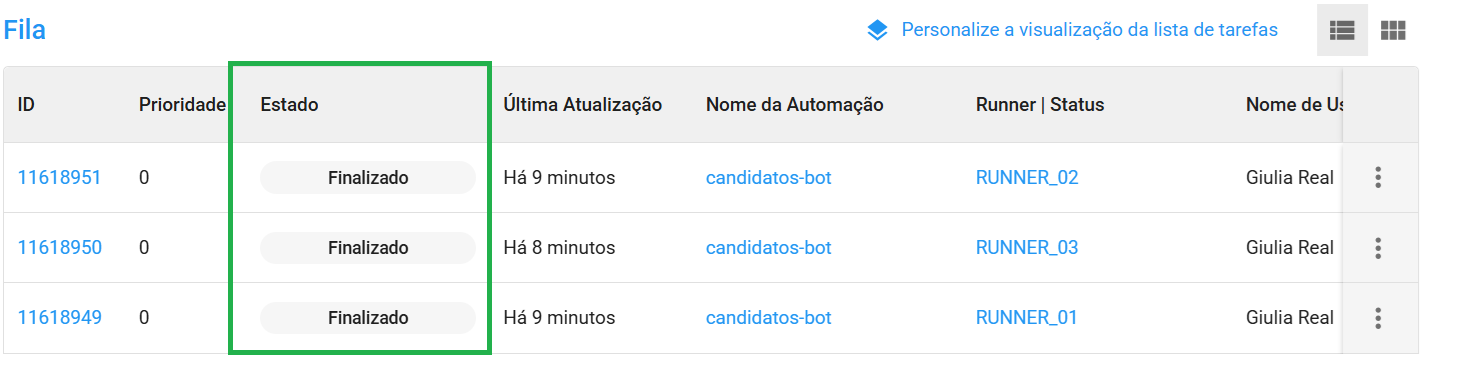Open RUNNER_03 runner link
1481x365 pixels.
[1027, 248]
